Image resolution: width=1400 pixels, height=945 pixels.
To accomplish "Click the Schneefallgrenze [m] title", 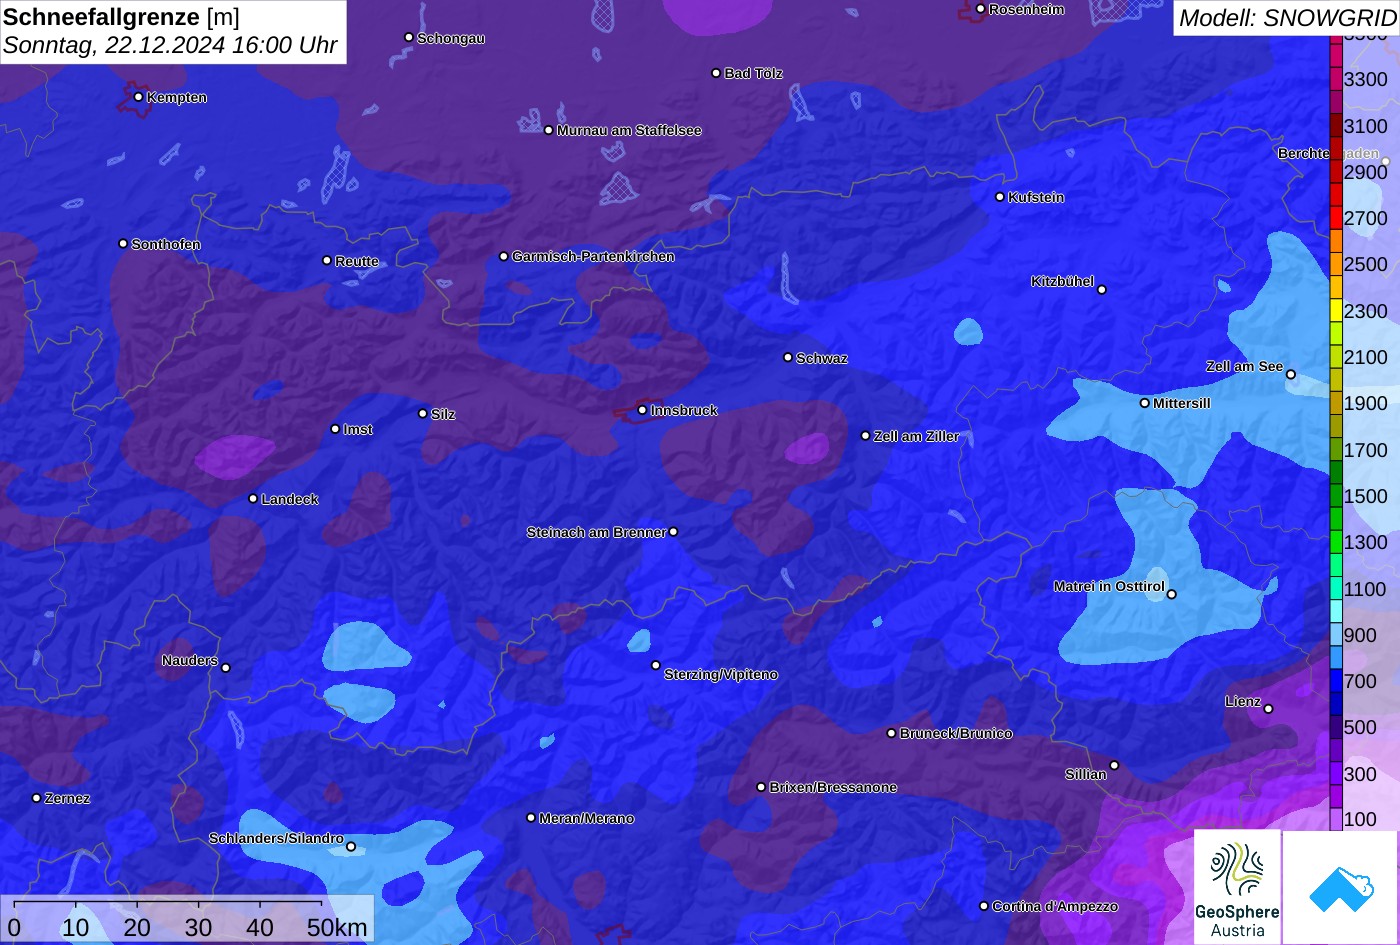I will 121,17.
